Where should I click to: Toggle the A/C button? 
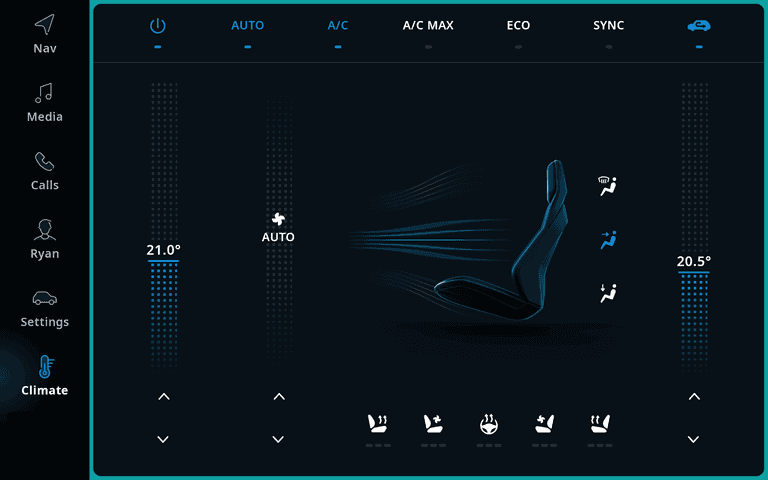coord(338,25)
